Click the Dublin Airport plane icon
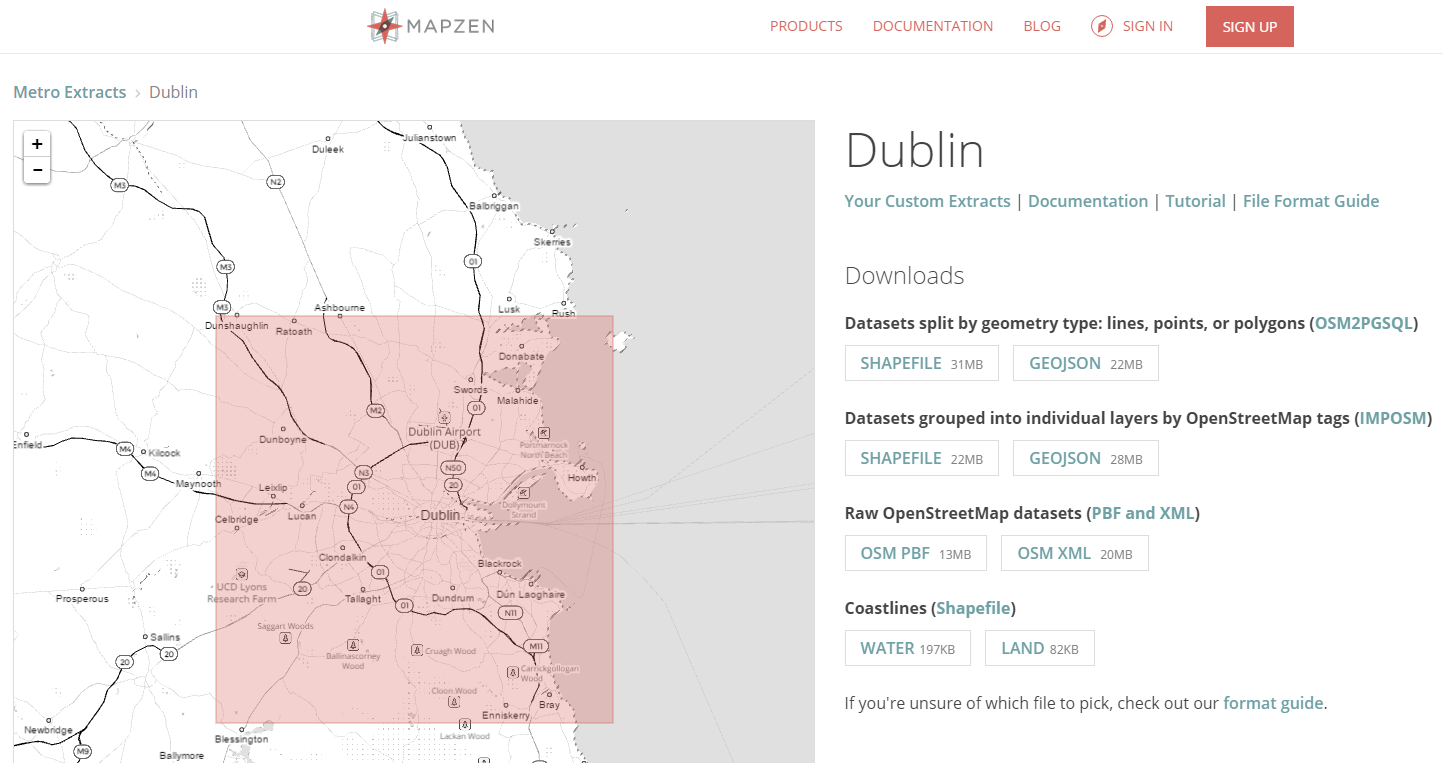This screenshot has height=763, width=1443. click(444, 418)
